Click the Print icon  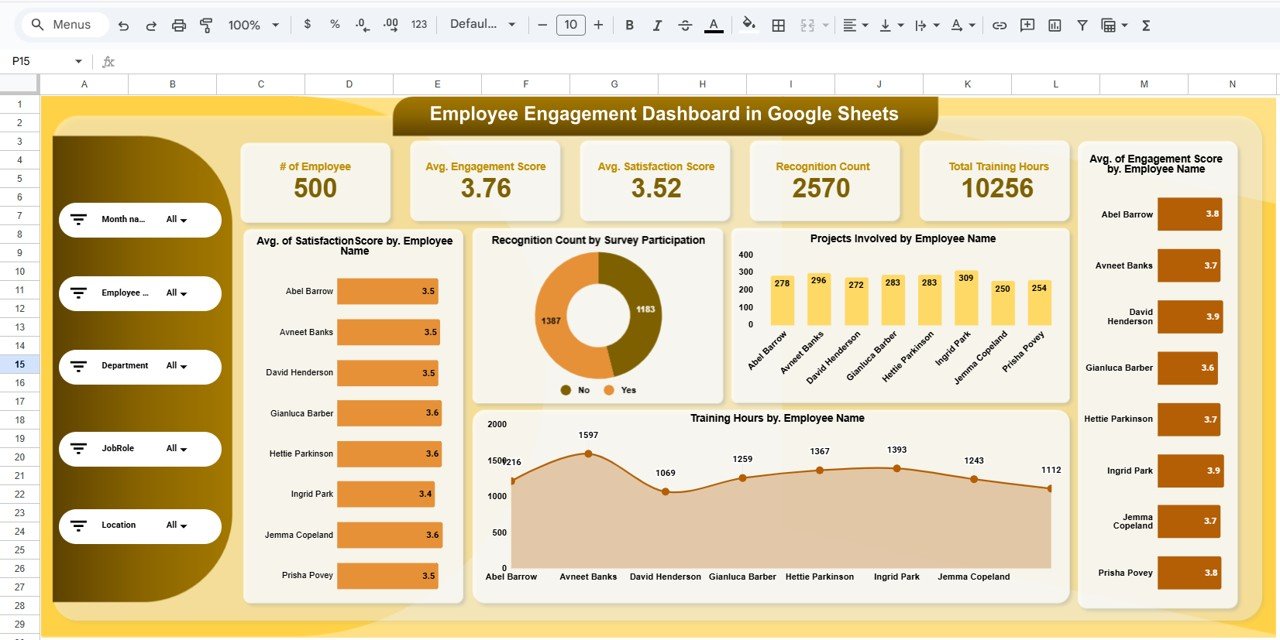pyautogui.click(x=178, y=24)
